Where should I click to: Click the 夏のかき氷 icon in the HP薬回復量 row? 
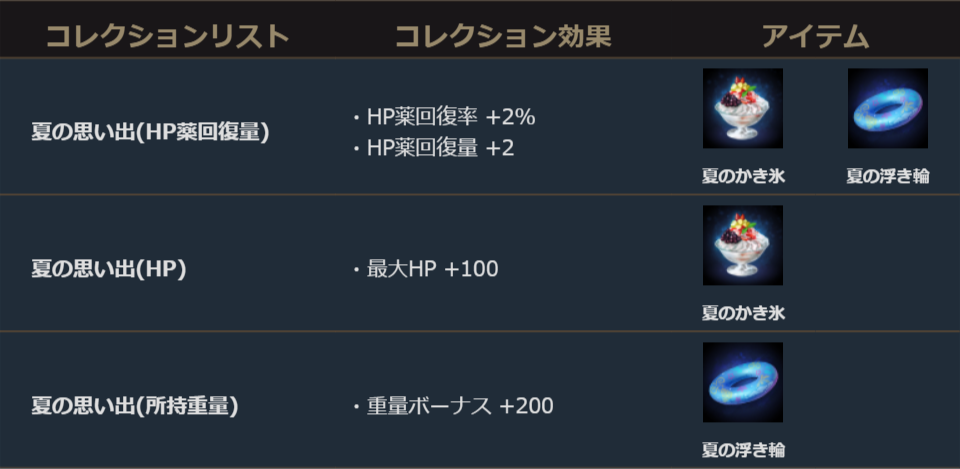coord(742,109)
